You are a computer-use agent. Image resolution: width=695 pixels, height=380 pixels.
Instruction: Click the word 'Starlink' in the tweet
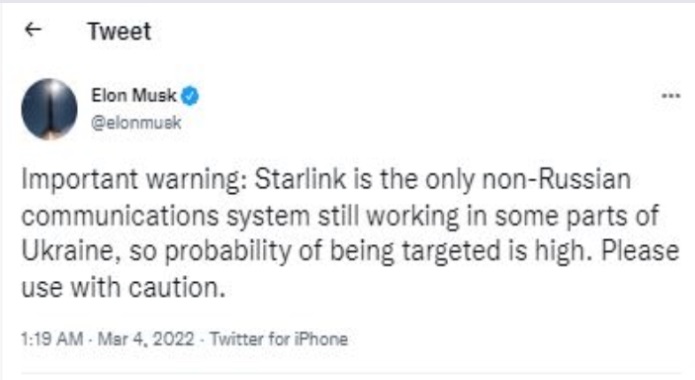click(300, 179)
